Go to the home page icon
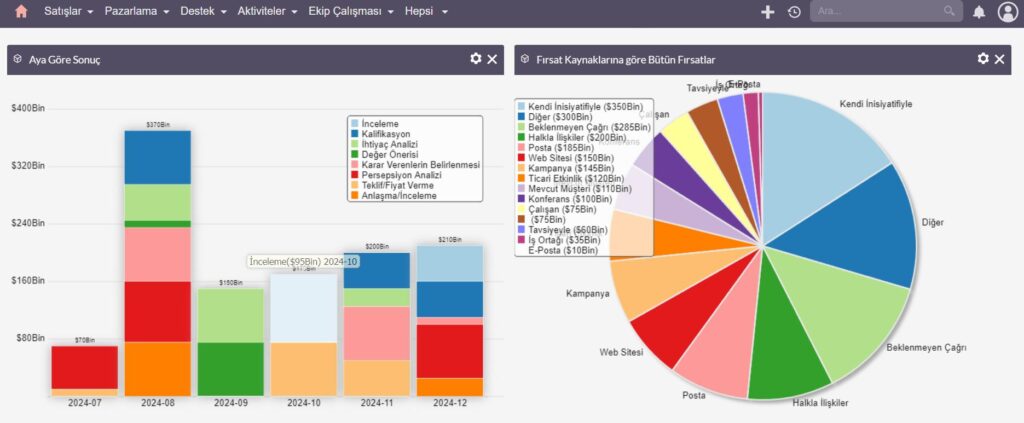The width and height of the screenshot is (1024, 423). point(22,11)
